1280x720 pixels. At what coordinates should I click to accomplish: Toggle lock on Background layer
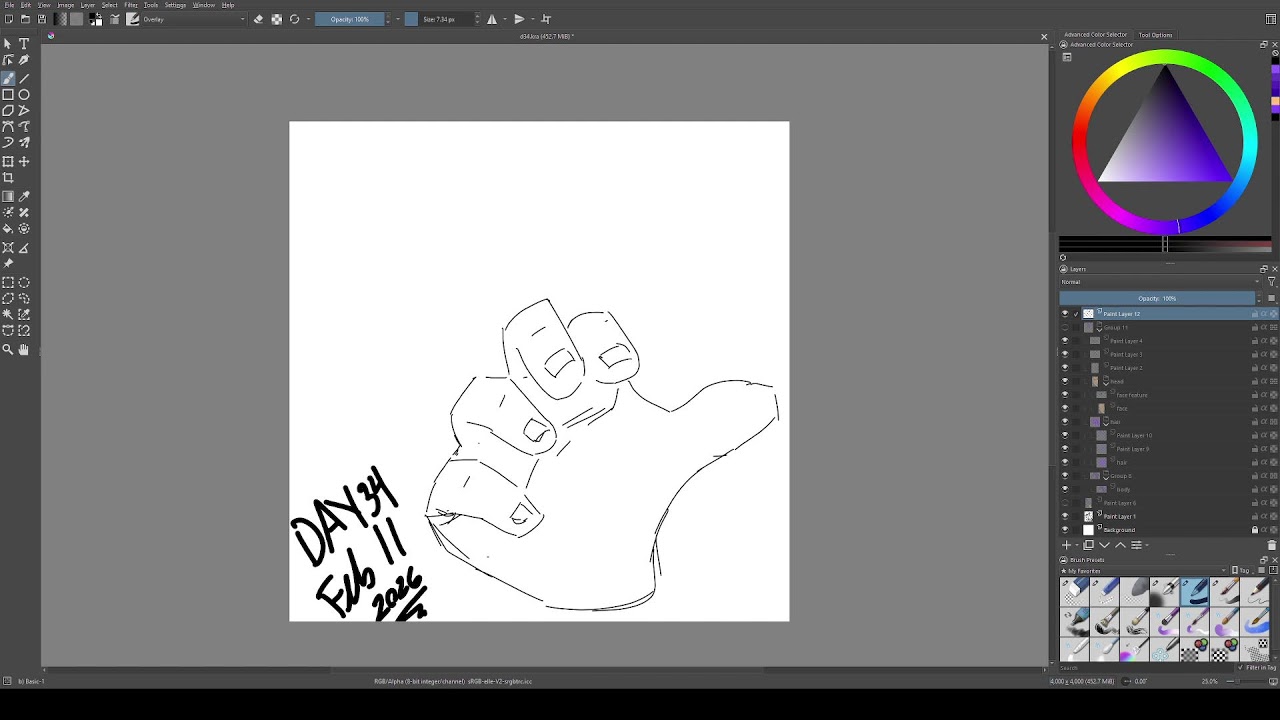coord(1255,530)
